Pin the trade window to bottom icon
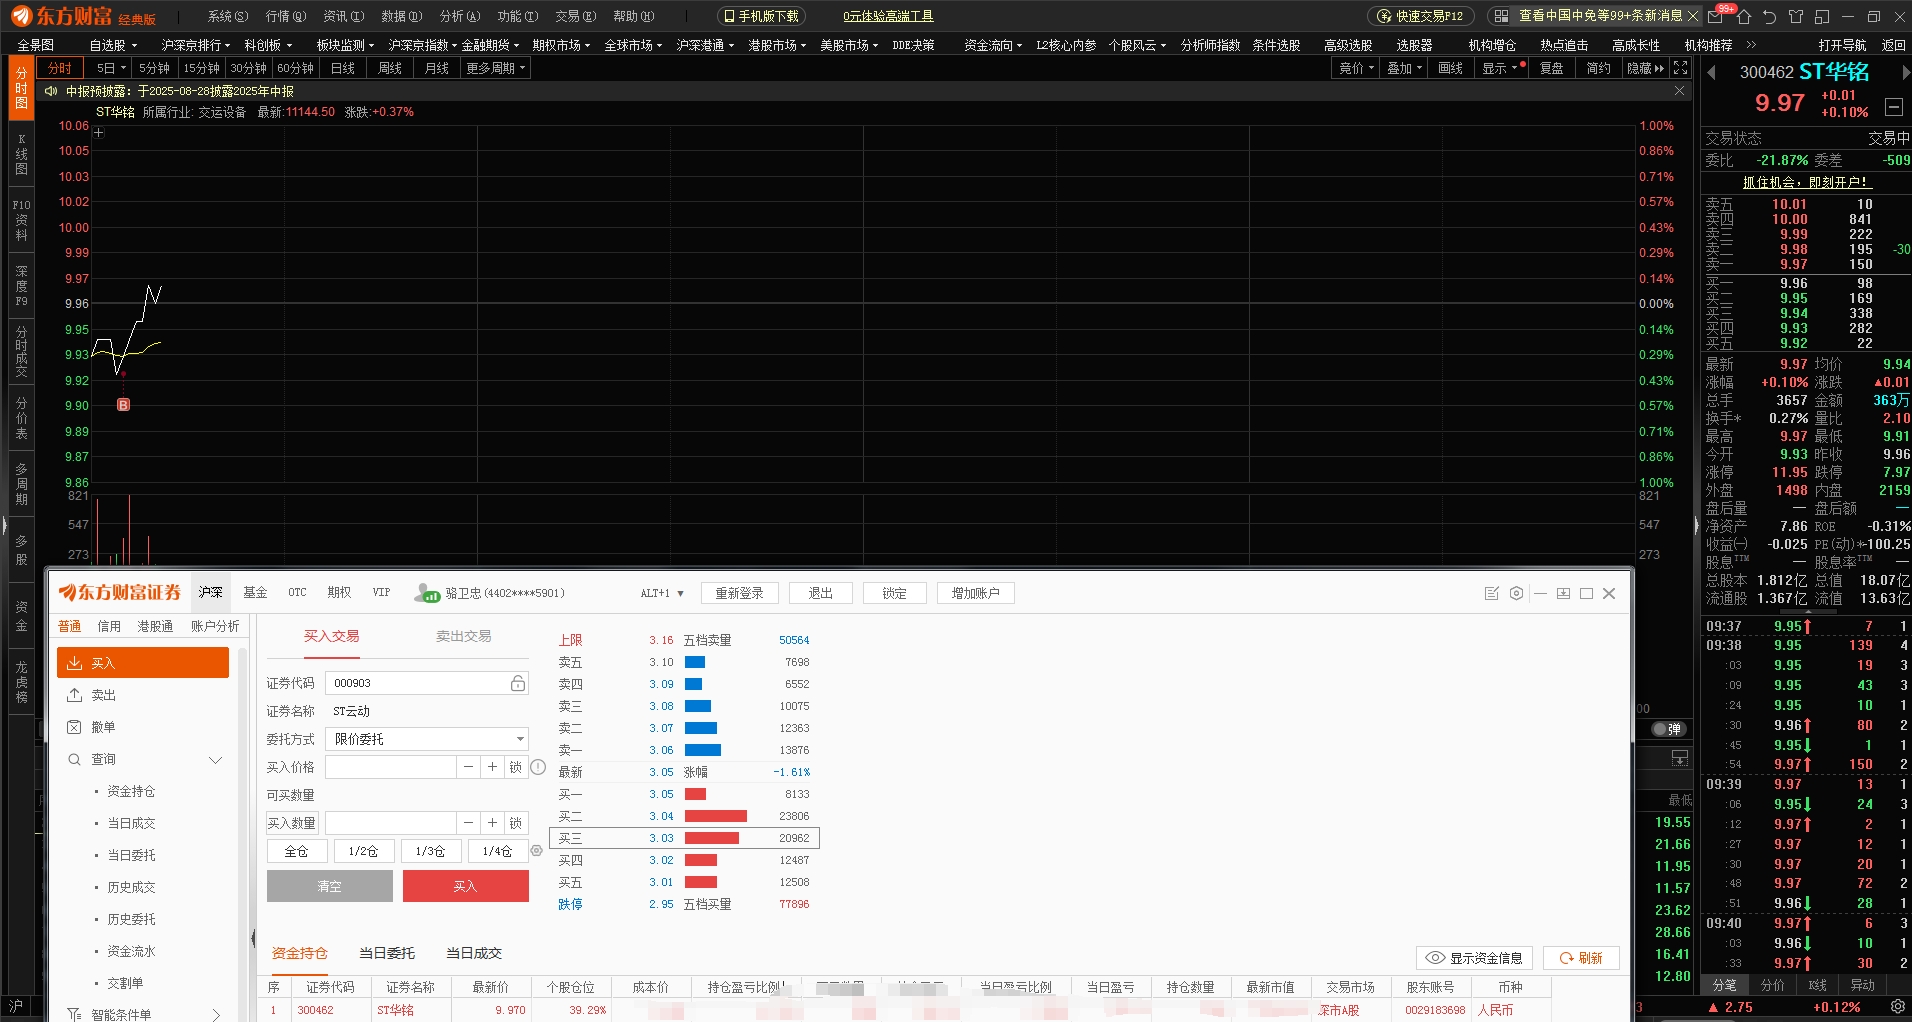 [x=1563, y=593]
